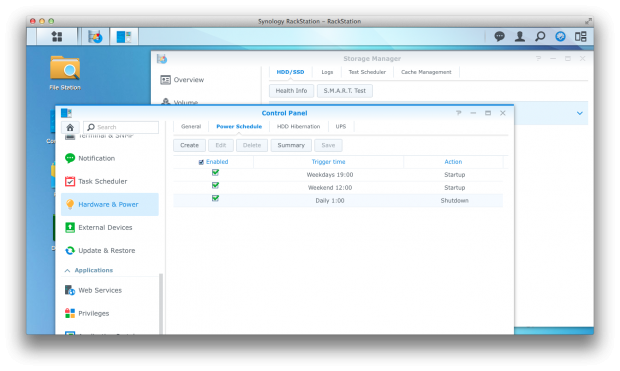This screenshot has height=371, width=620.
Task: Open the resource monitor gauge icon
Action: click(560, 36)
